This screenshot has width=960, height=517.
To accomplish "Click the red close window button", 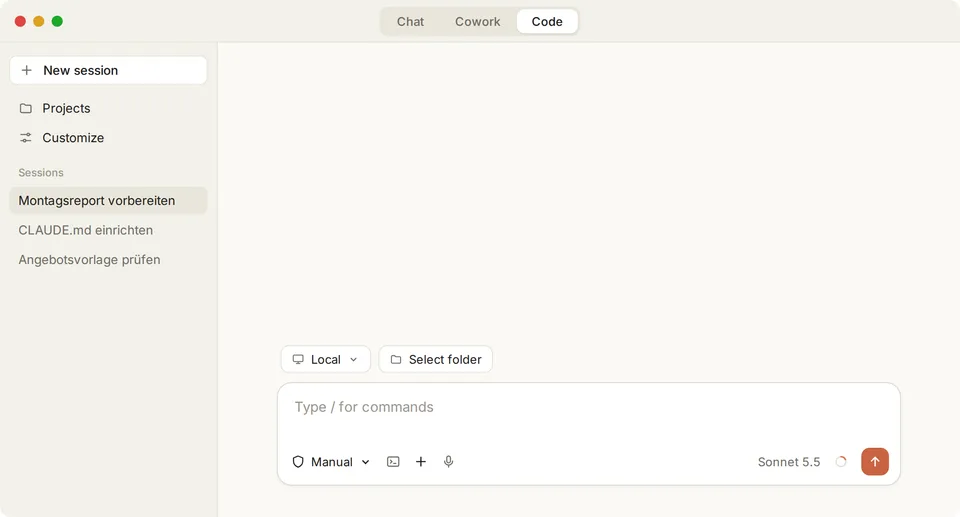I will (x=20, y=21).
